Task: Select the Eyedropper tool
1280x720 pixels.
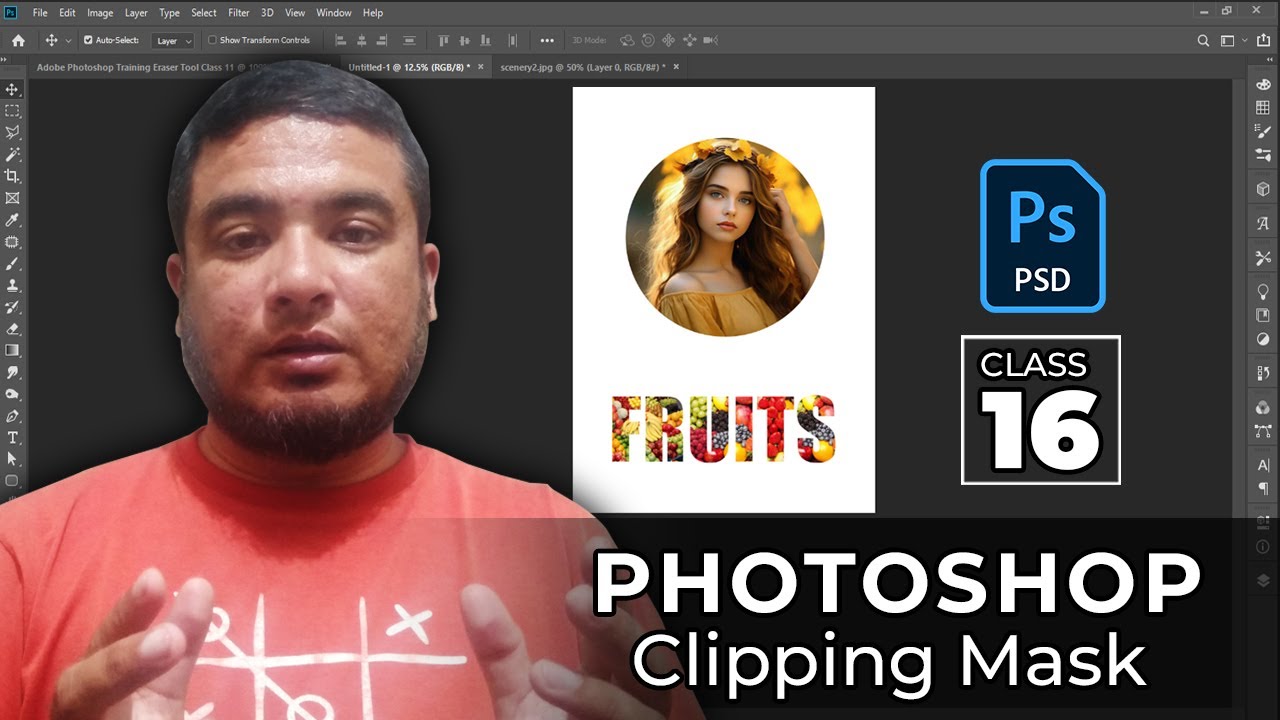Action: pyautogui.click(x=13, y=220)
